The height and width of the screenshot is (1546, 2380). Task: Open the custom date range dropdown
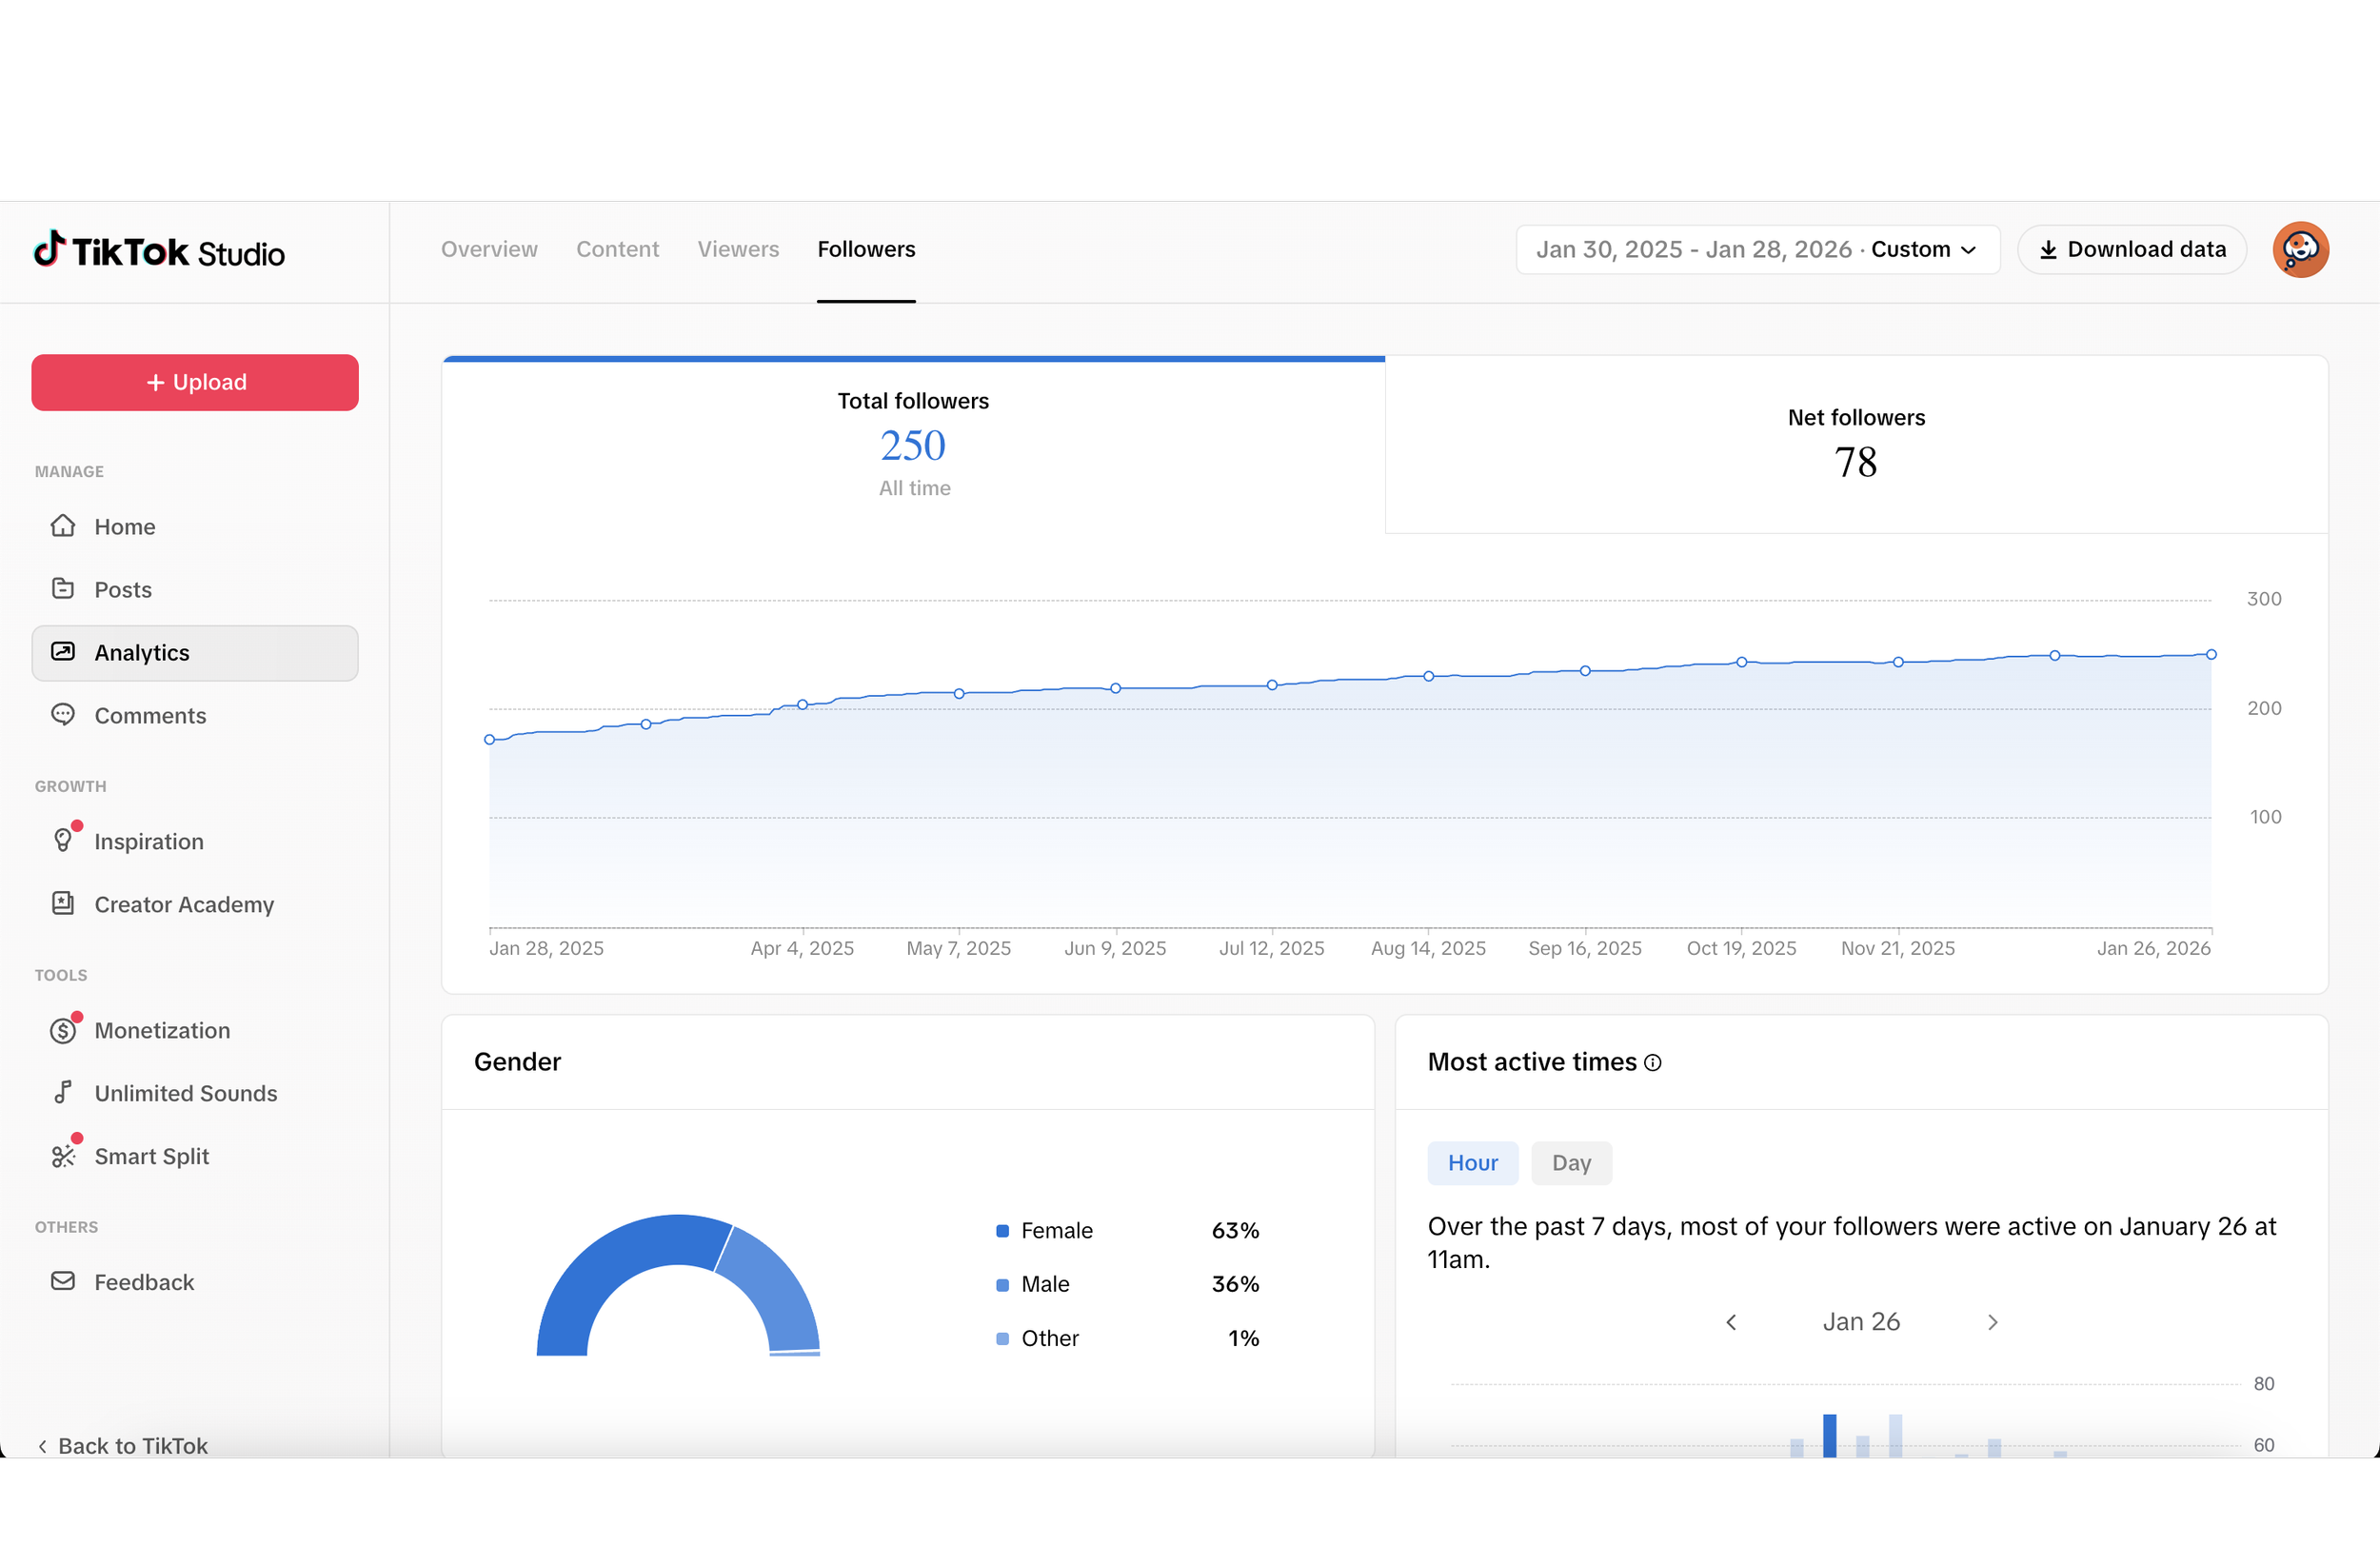click(1757, 249)
